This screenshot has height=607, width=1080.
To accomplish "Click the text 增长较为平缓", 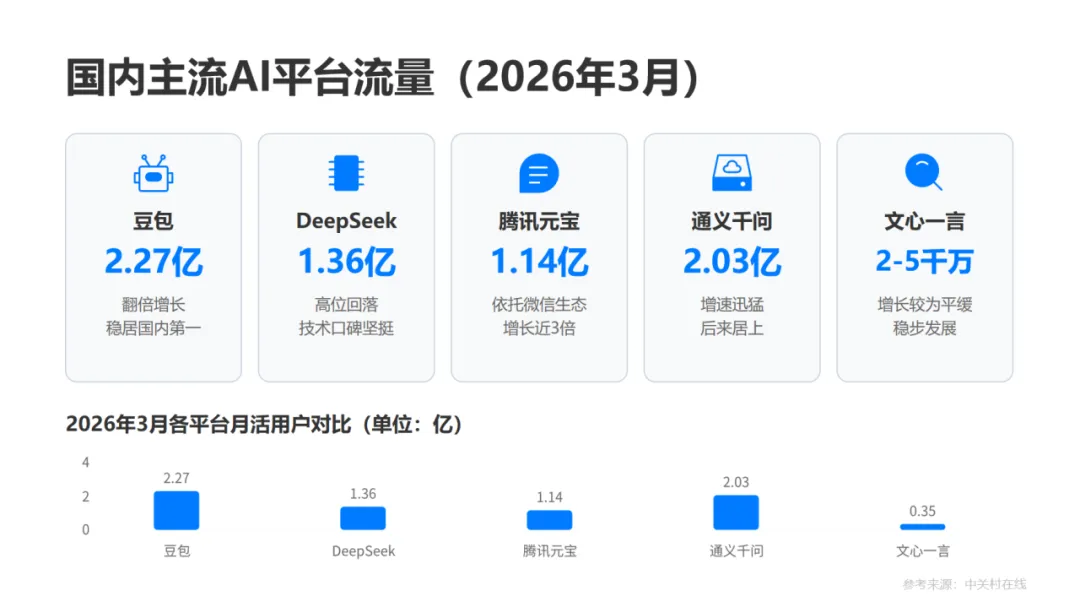I will pyautogui.click(x=924, y=305).
